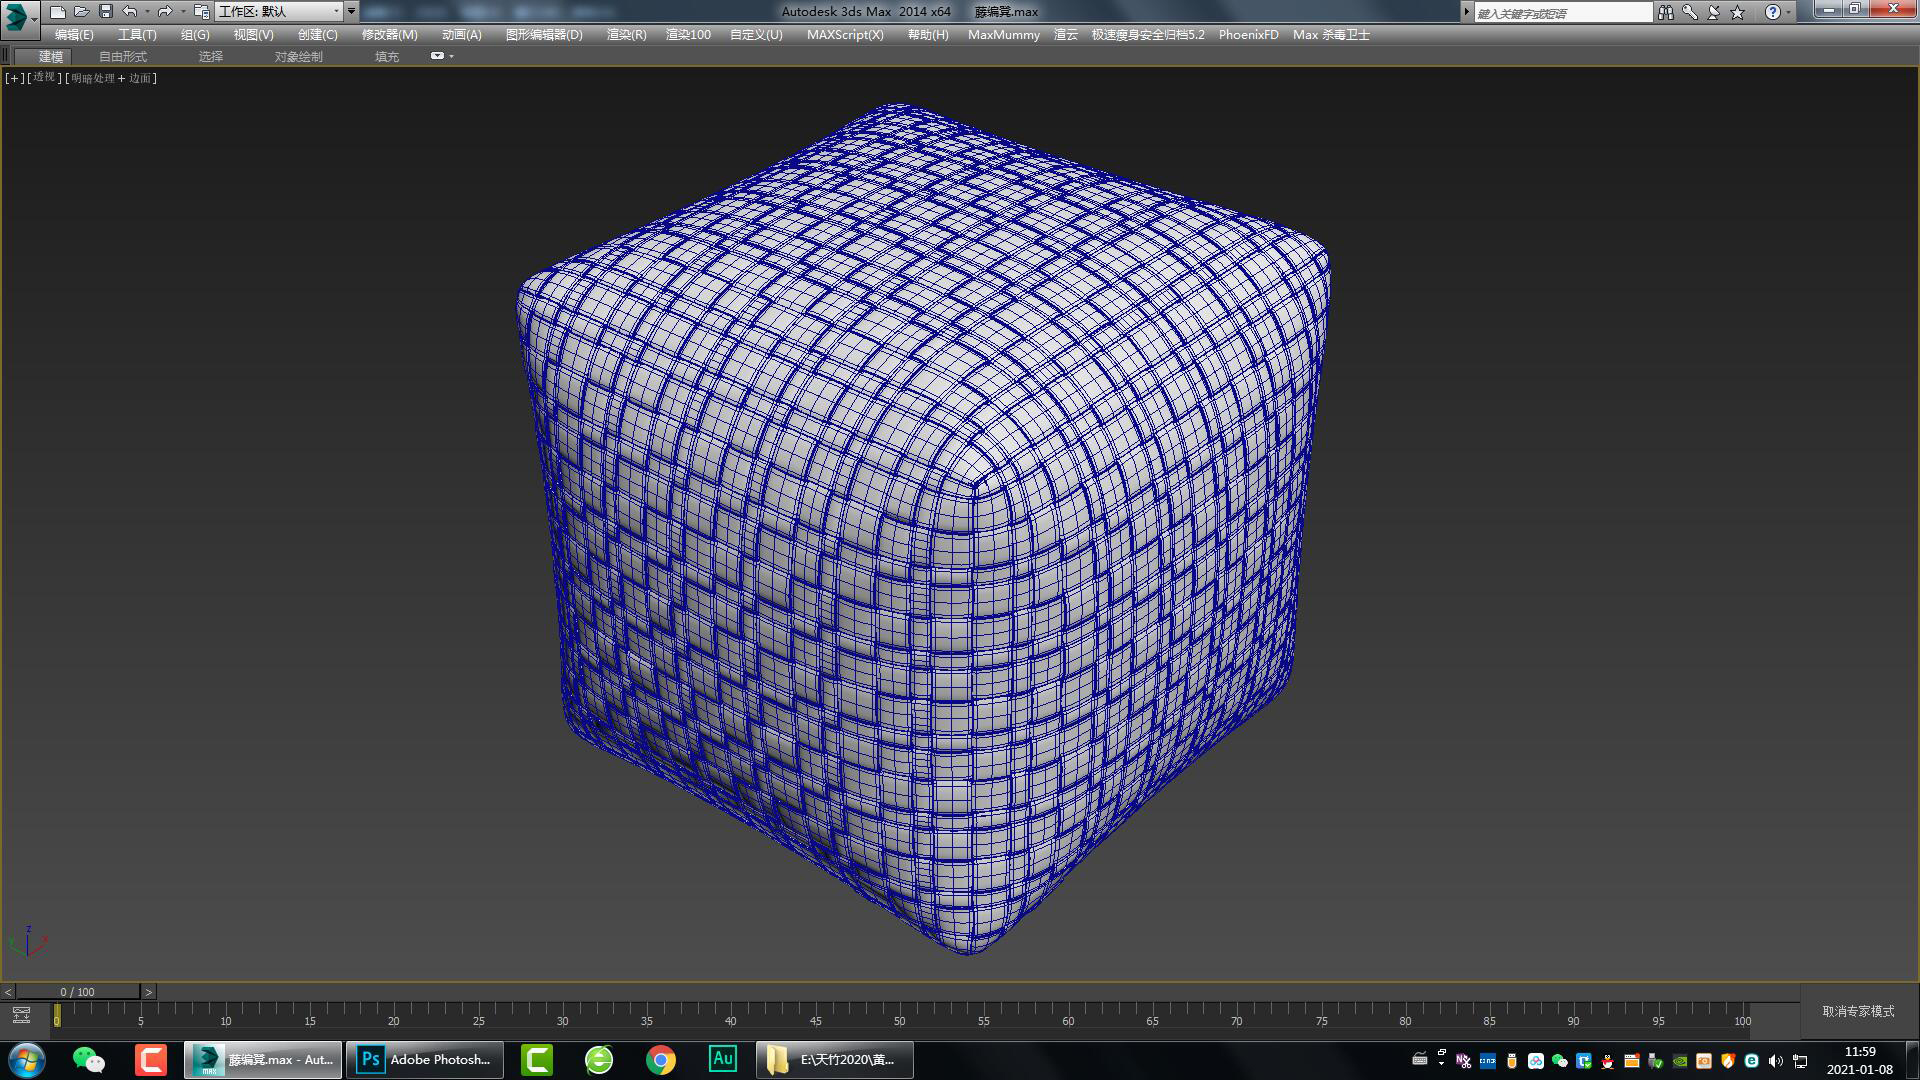
Task: Click the star favorites icon in the title bar
Action: coord(1738,12)
